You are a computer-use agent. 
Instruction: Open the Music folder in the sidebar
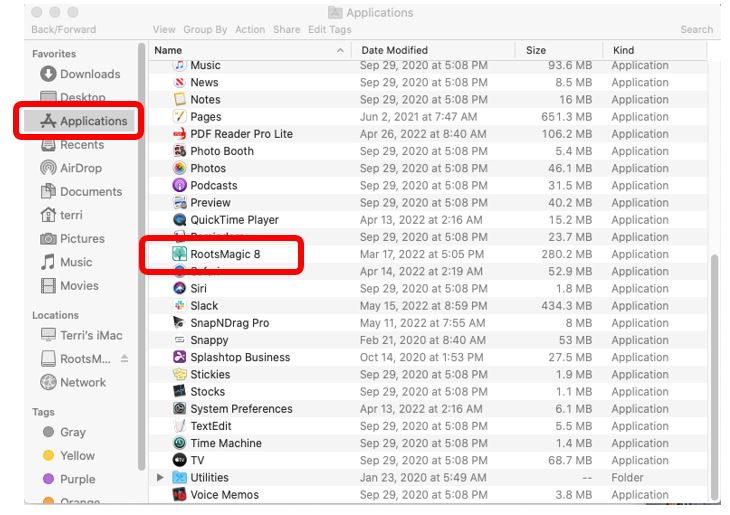coord(66,262)
